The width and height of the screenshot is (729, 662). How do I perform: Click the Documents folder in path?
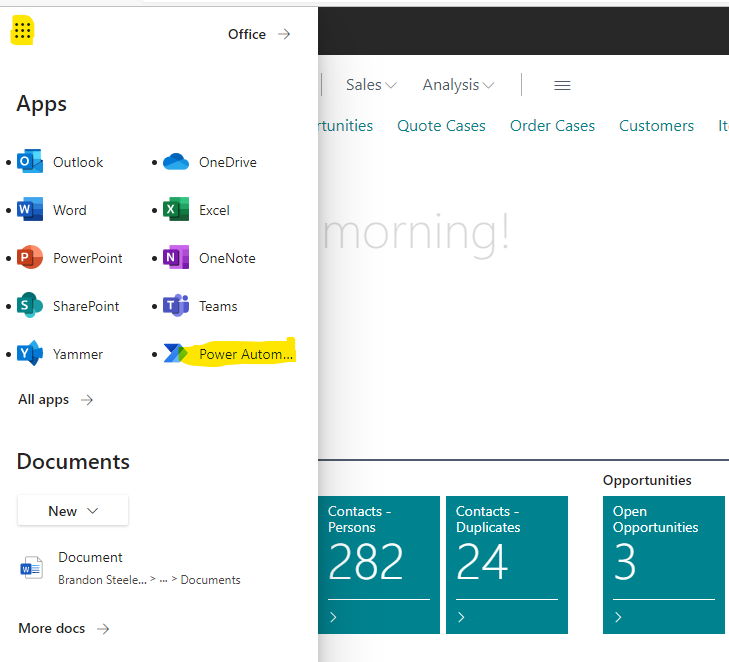[210, 580]
